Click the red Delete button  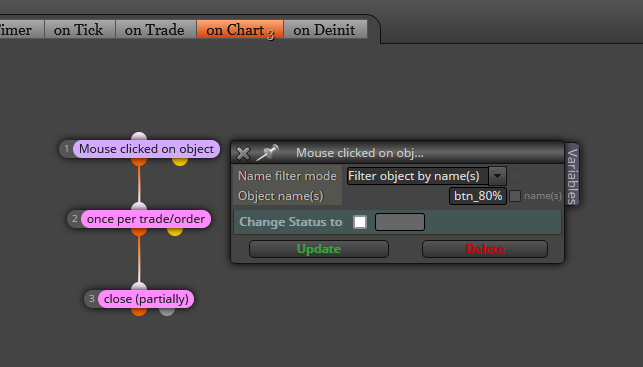(485, 249)
